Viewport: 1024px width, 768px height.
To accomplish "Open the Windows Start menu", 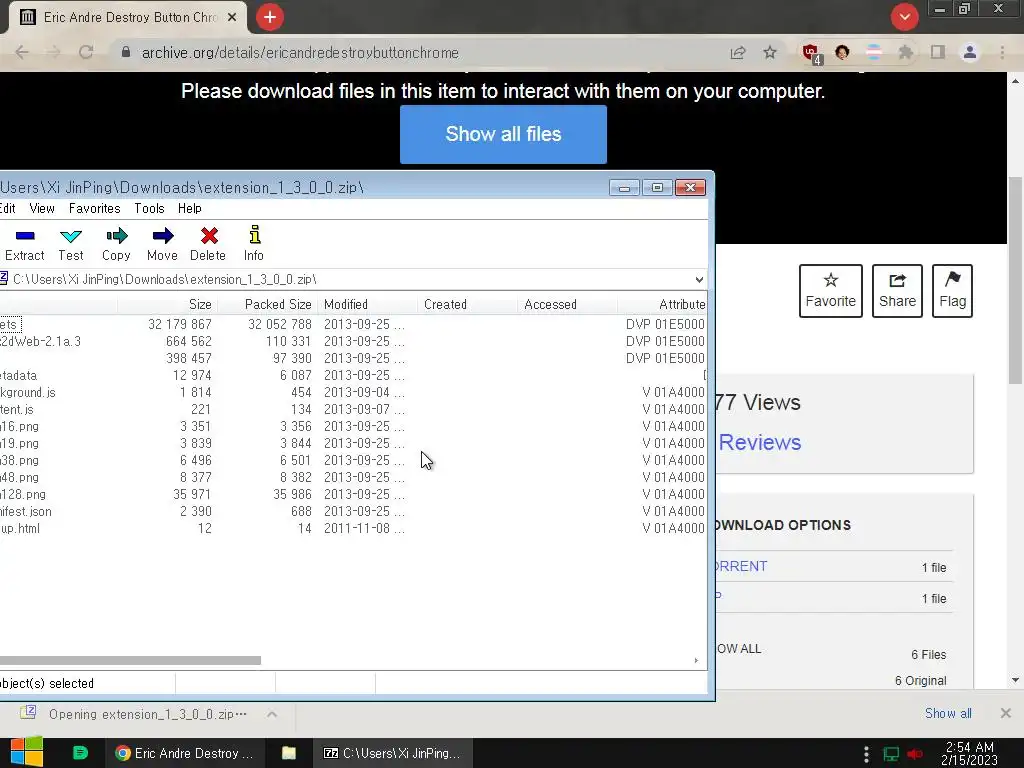I will click(x=26, y=752).
